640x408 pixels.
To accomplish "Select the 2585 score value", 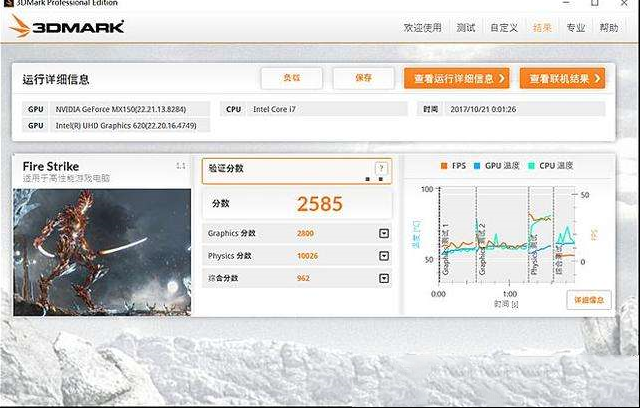I will (320, 204).
